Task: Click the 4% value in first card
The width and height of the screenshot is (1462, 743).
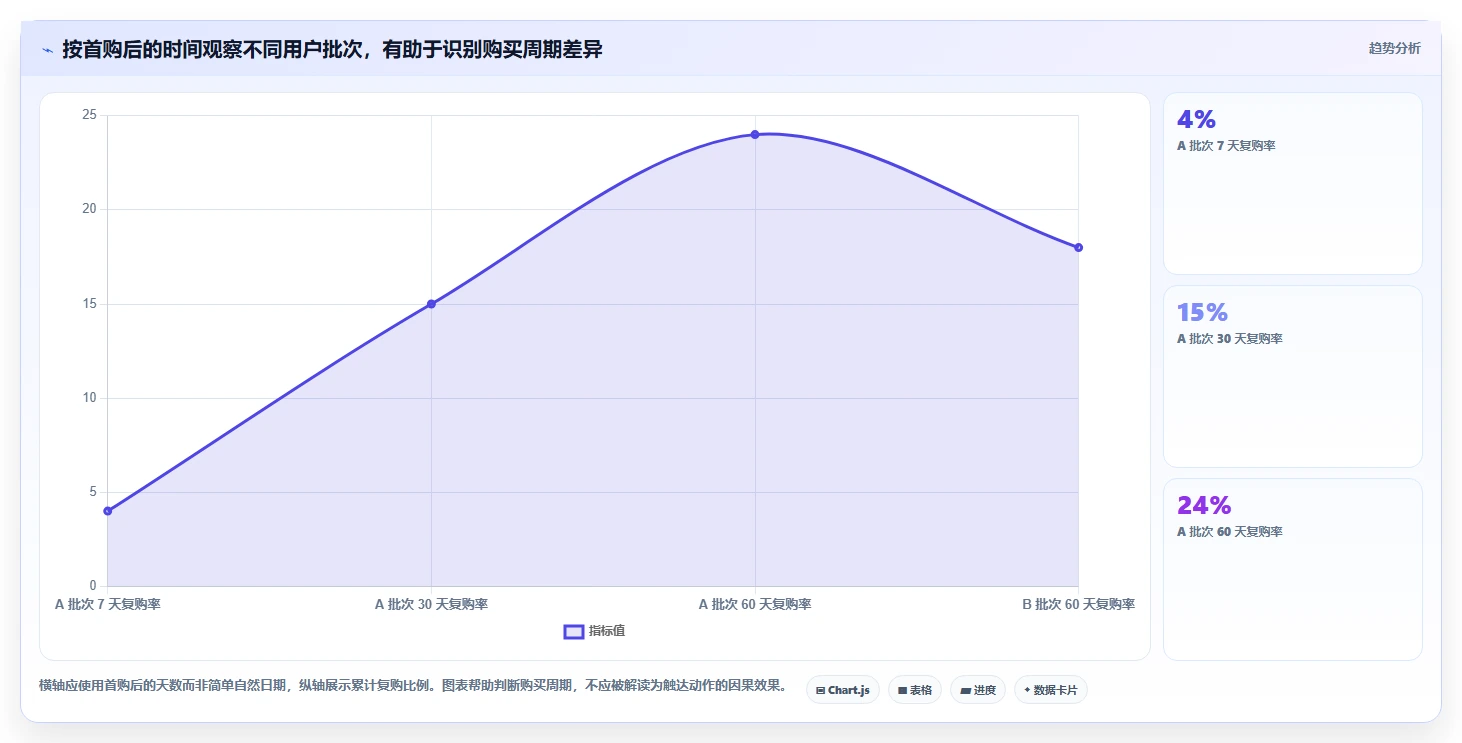Action: [x=1196, y=120]
